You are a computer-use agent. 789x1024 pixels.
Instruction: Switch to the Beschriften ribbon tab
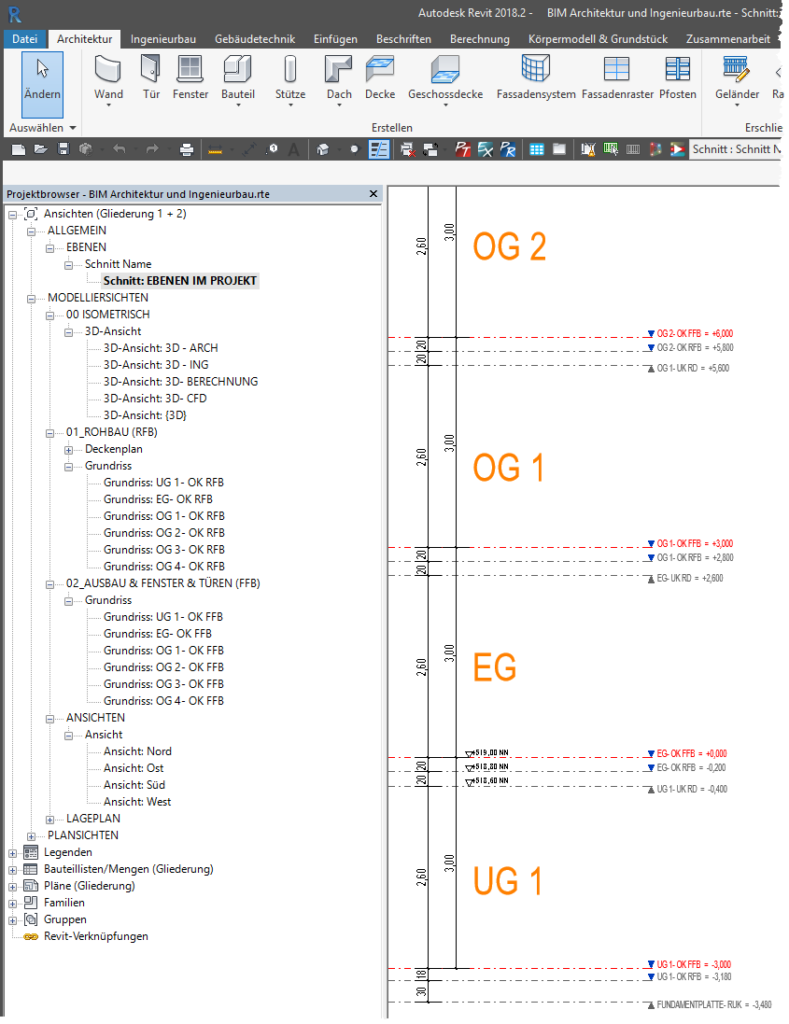(403, 39)
